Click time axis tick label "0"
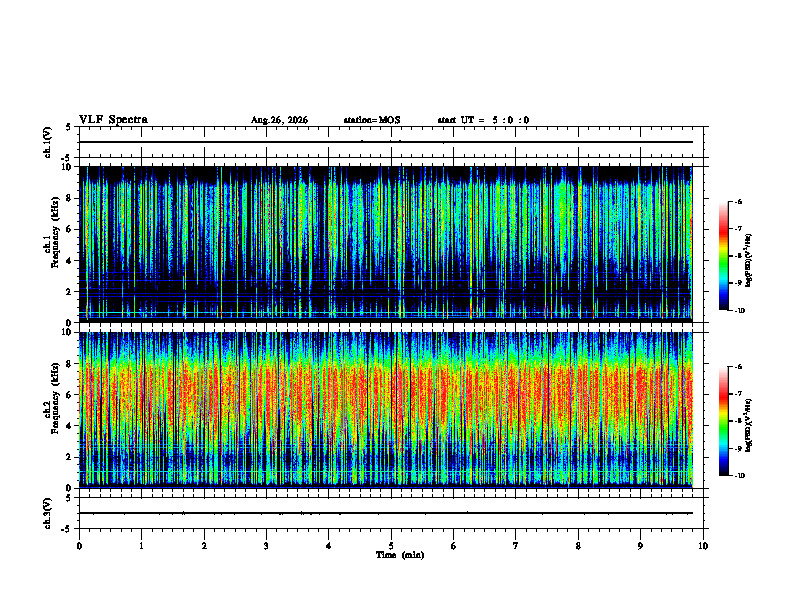This screenshot has height=612, width=792. (x=79, y=546)
